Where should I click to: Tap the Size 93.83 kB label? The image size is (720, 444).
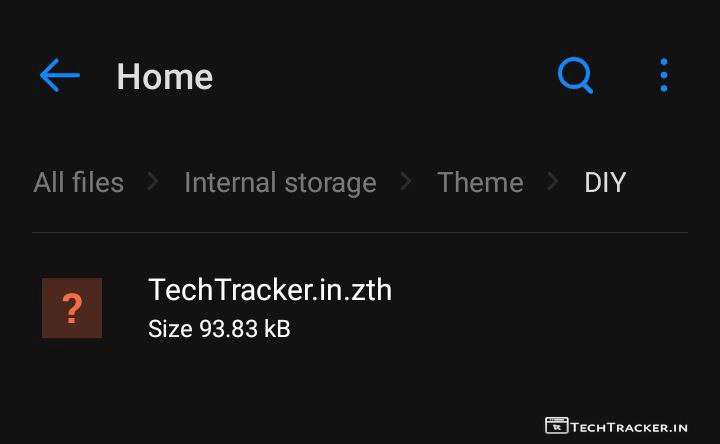(x=219, y=329)
